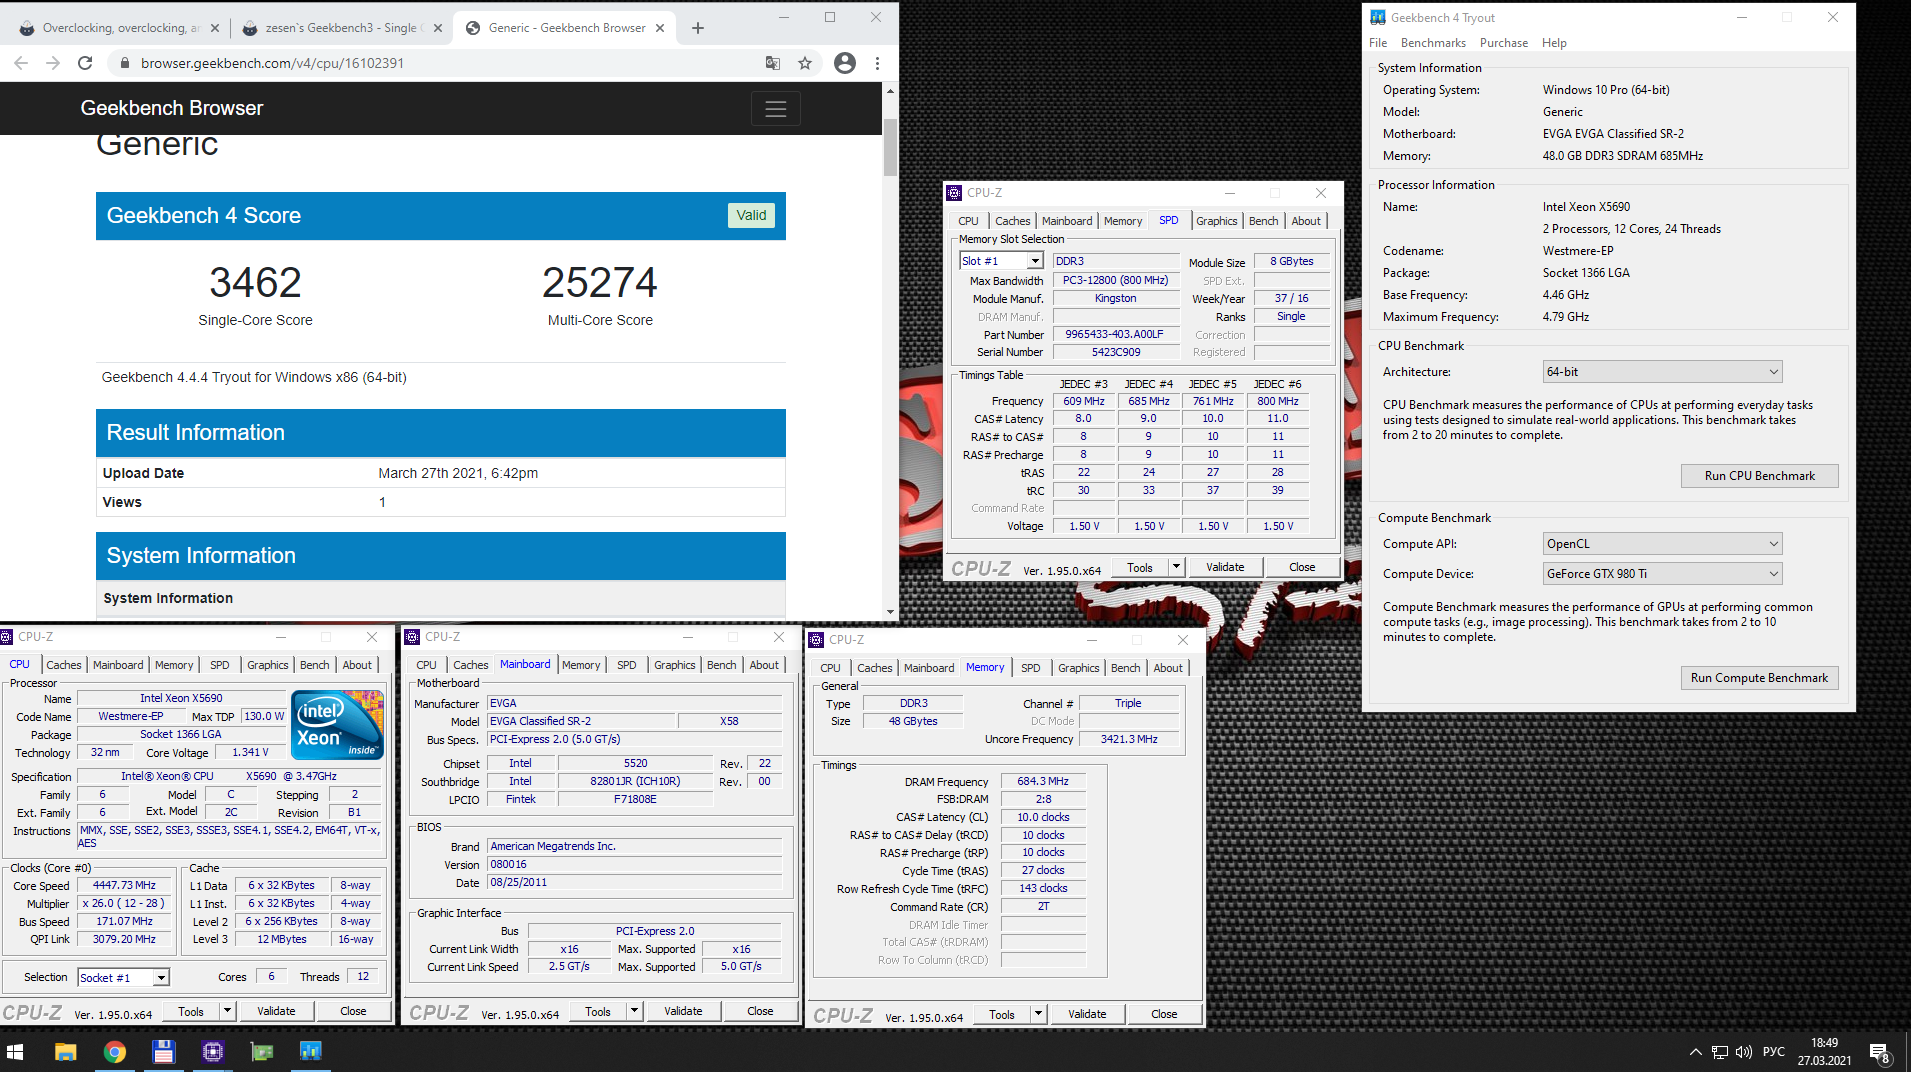Click the green Valid badge
The width and height of the screenshot is (1911, 1072).
[751, 215]
